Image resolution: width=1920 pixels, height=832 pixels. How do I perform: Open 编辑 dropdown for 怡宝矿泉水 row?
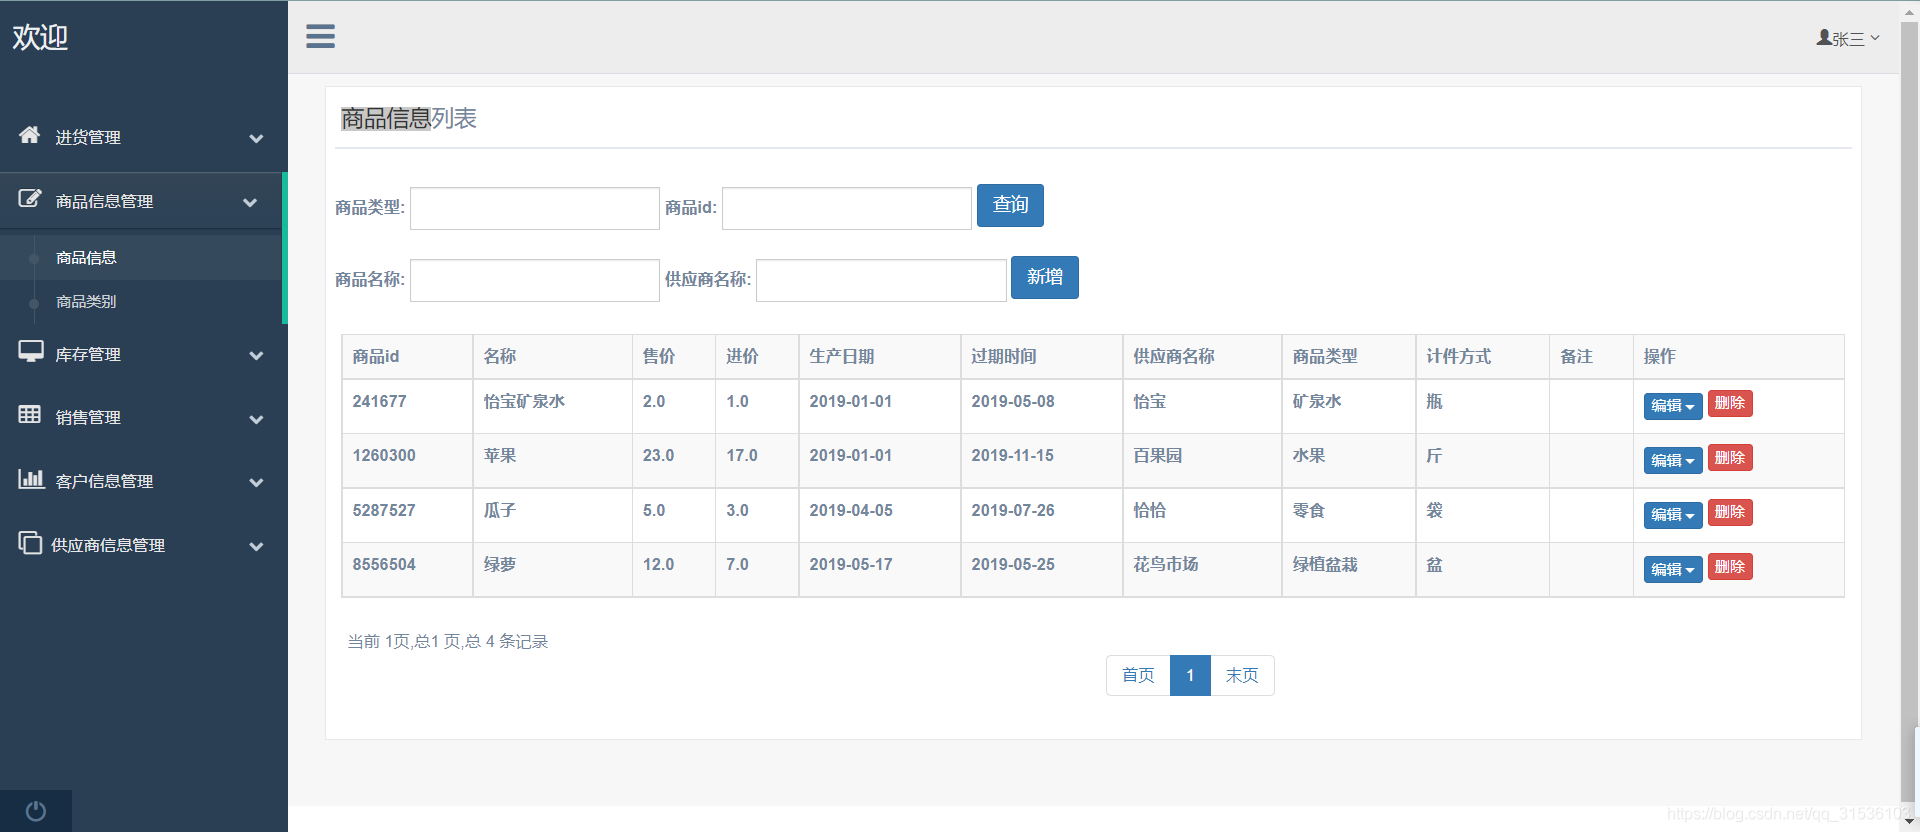[x=1672, y=406]
